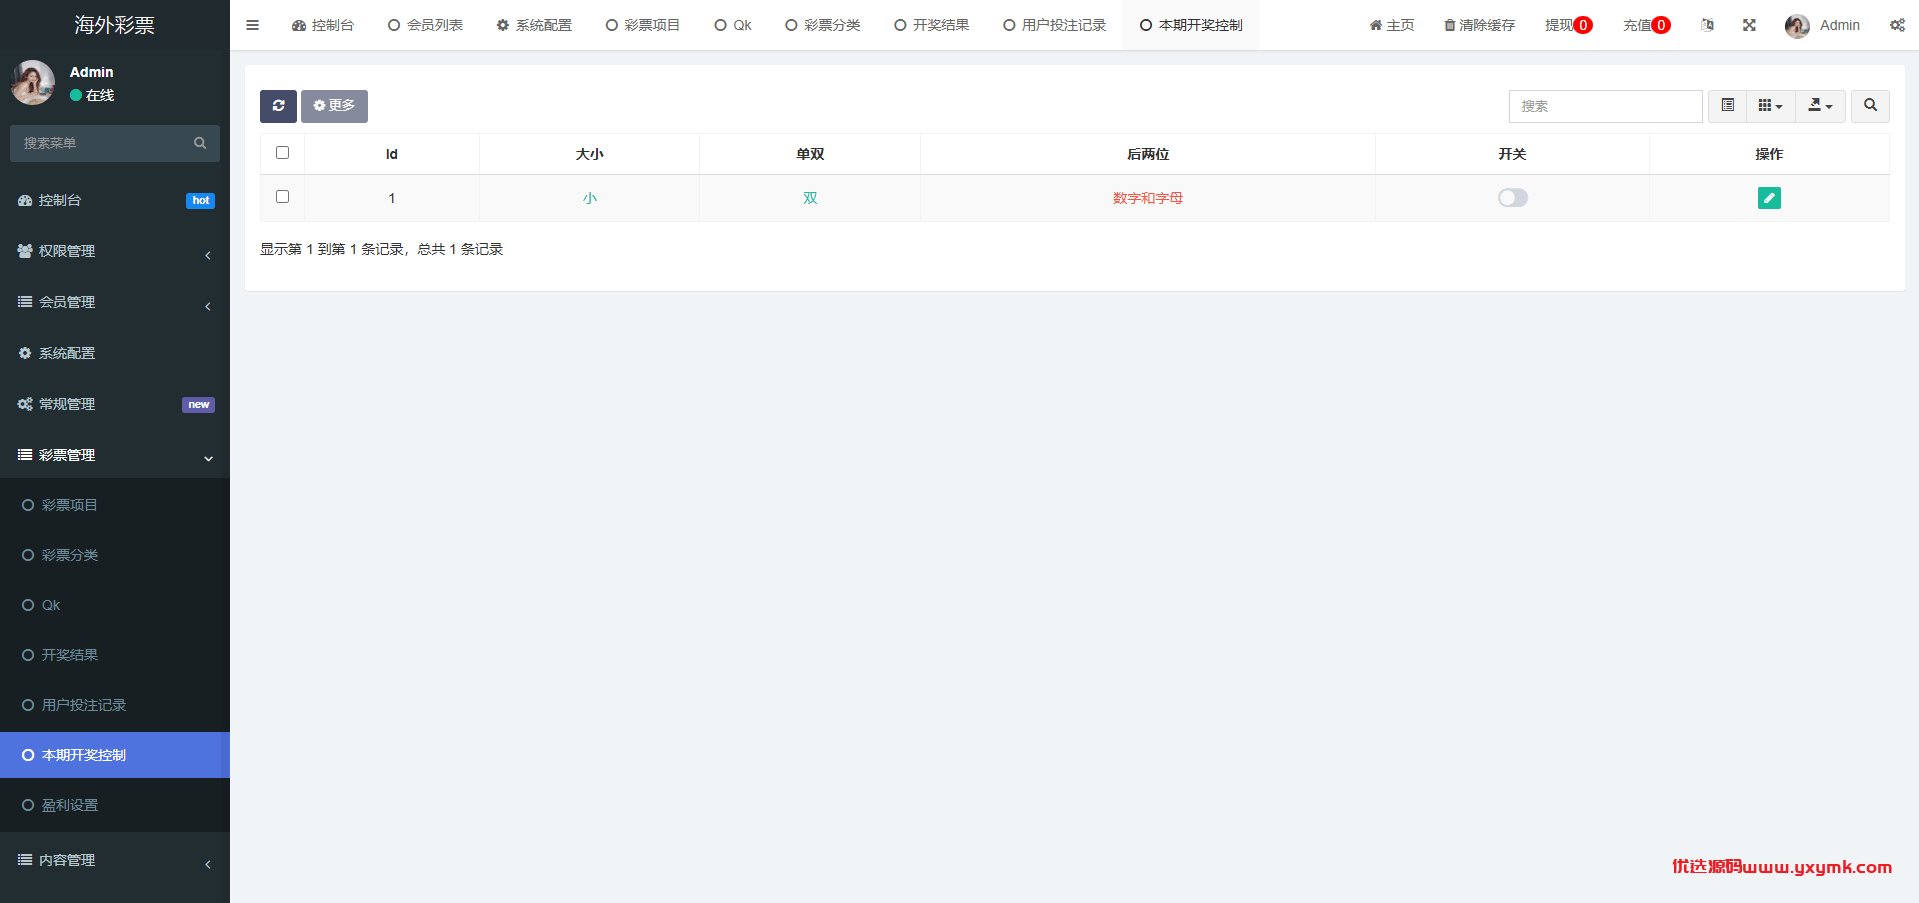Click the advanced search magnifier button
1919x903 pixels.
pyautogui.click(x=1870, y=106)
